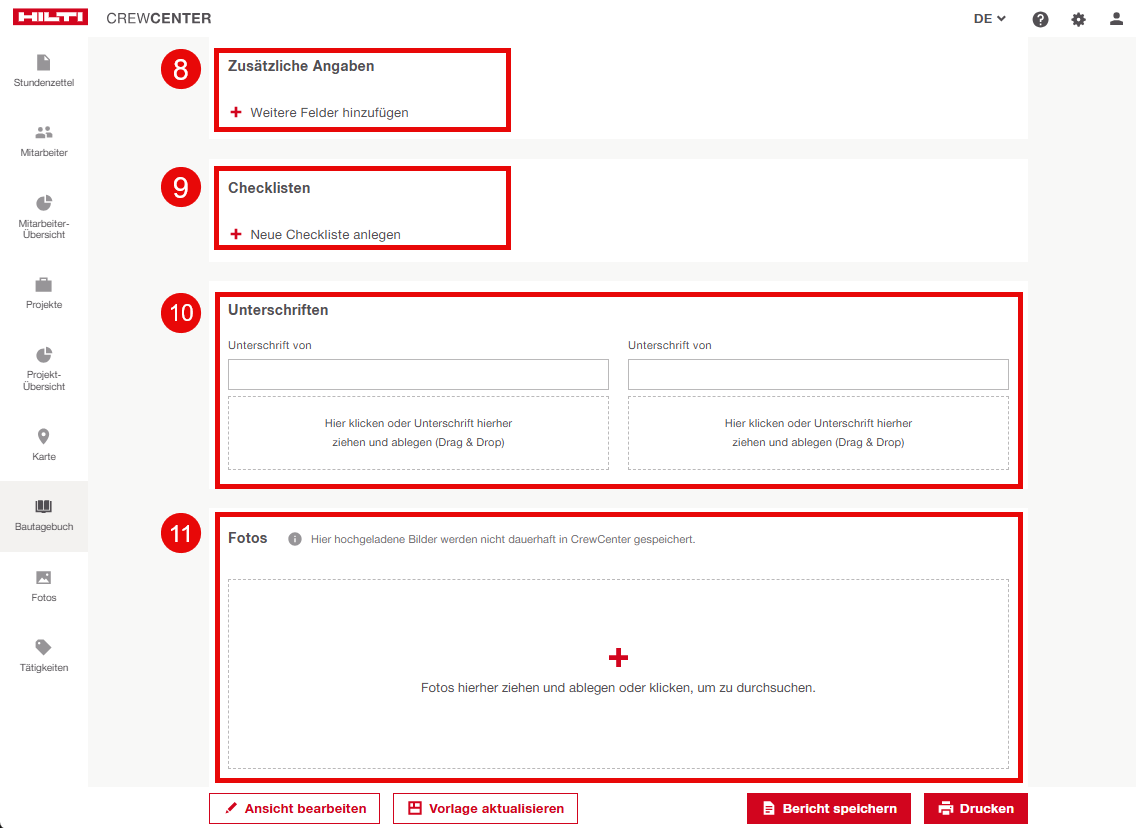Screen dimensions: 1136x828
Task: Open the user profile icon
Action: [x=1116, y=19]
